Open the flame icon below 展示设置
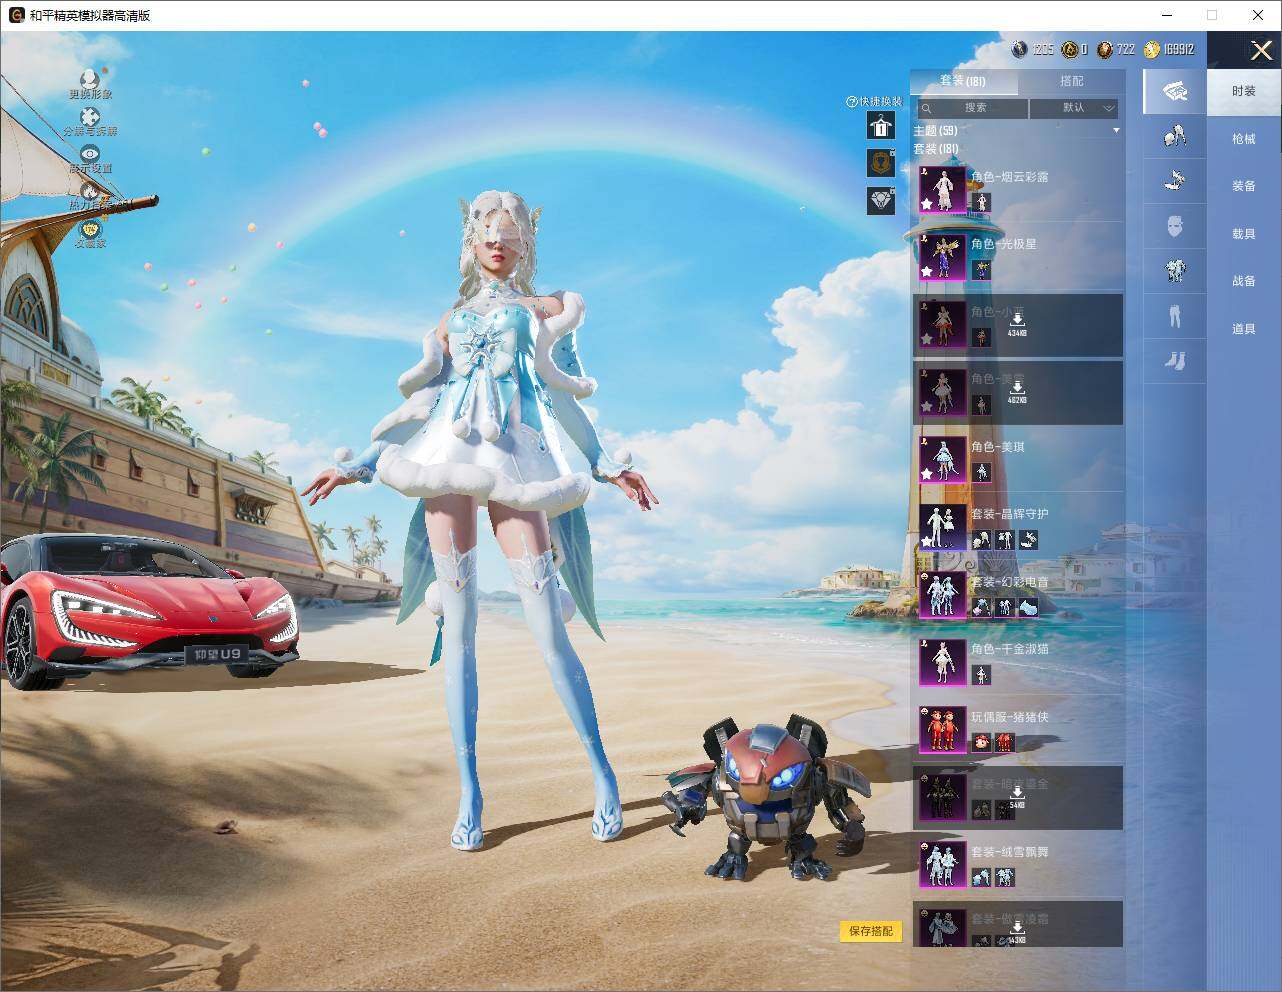 90,191
